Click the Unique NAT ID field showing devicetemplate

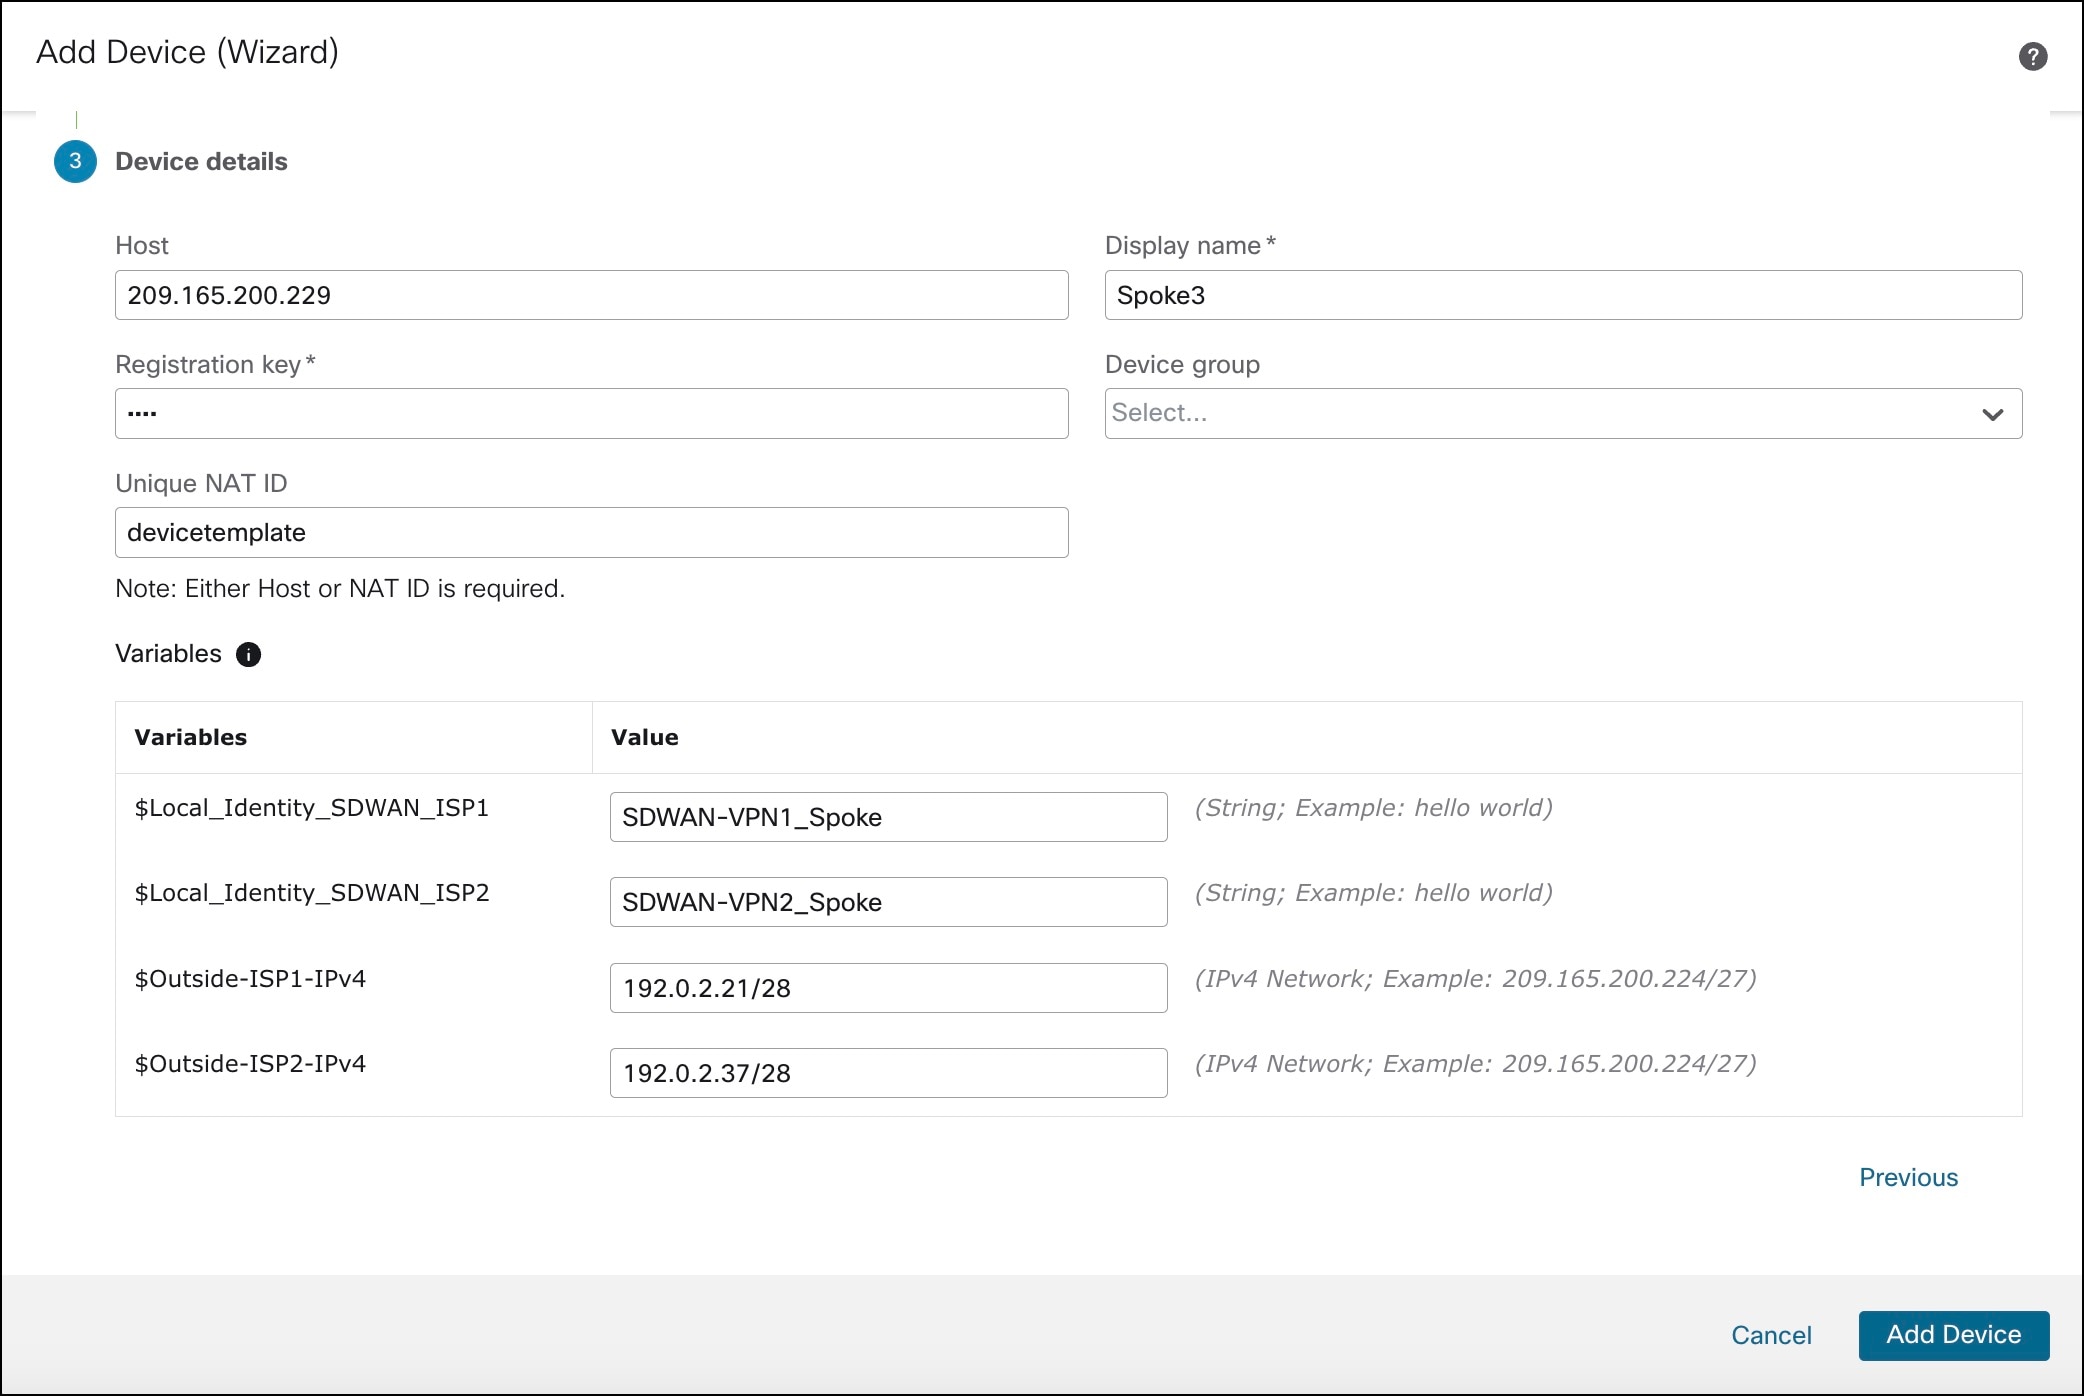point(590,532)
